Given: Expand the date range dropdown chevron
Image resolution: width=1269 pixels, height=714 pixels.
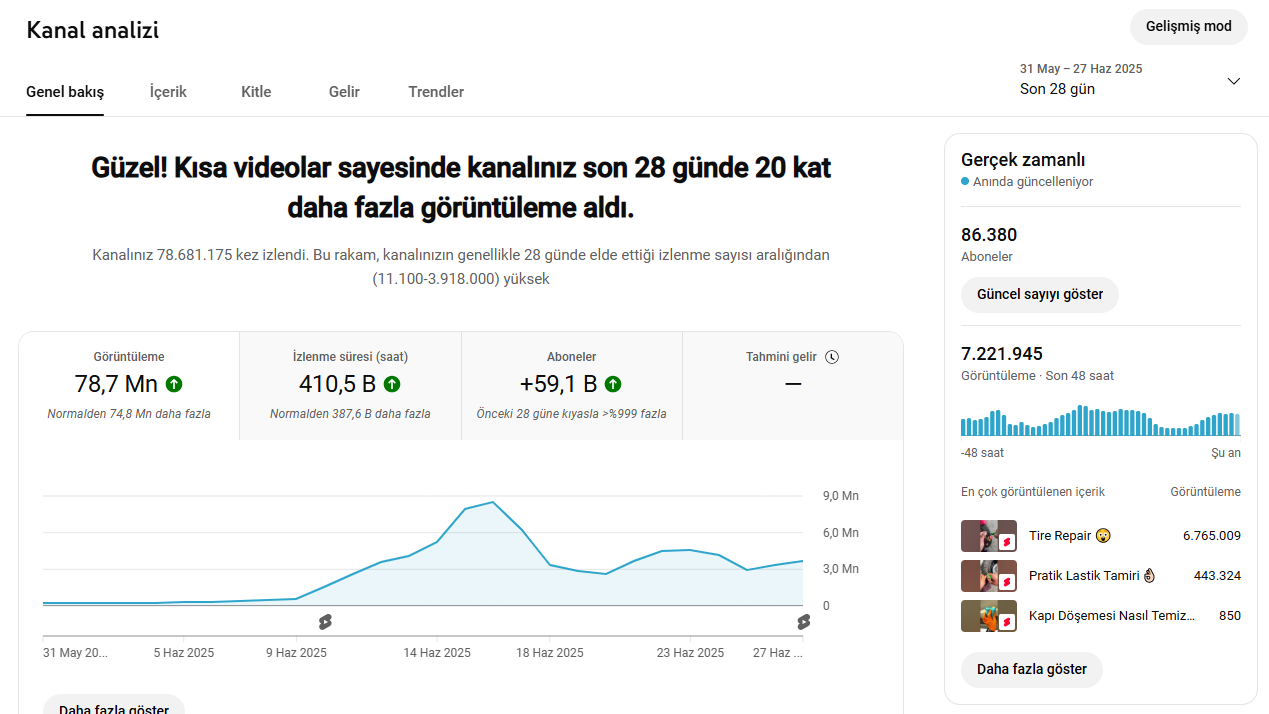Looking at the screenshot, I should pos(1234,81).
